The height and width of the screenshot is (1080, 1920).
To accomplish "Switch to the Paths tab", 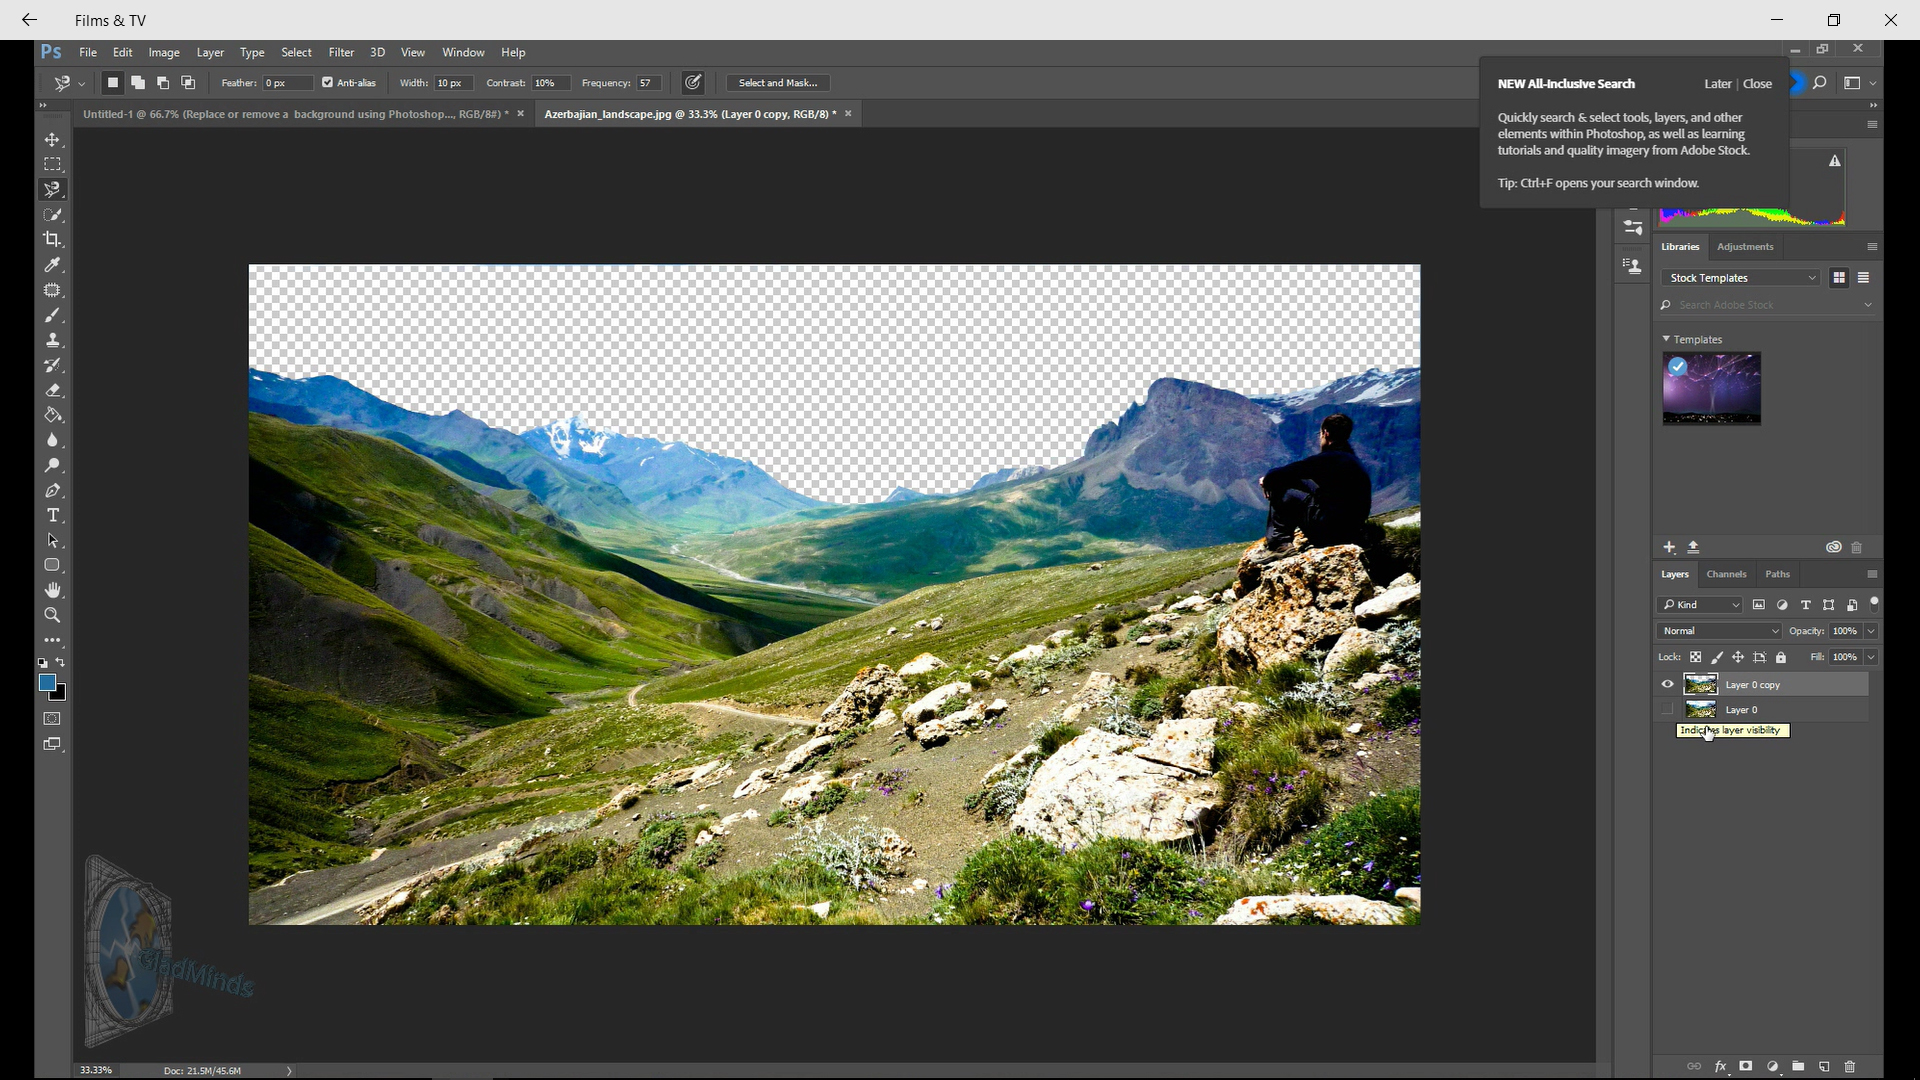I will 1777,574.
